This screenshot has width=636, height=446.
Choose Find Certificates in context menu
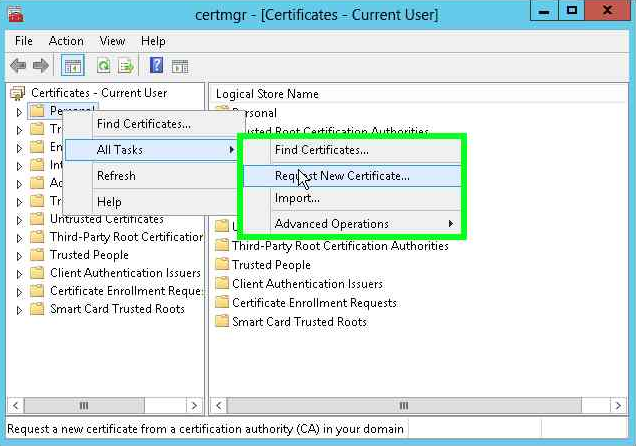[x=154, y=124]
